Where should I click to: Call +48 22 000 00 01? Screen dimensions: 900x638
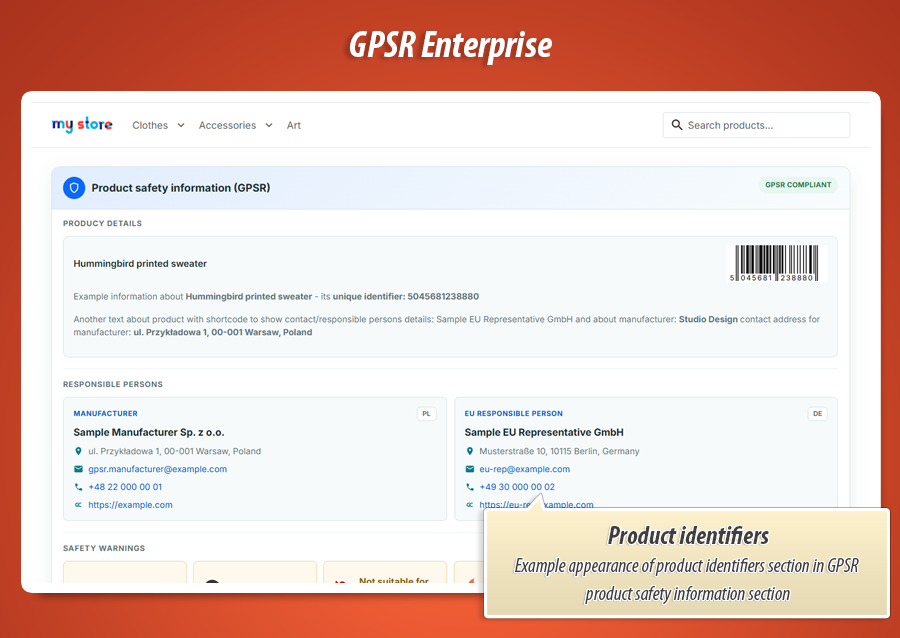coord(125,487)
